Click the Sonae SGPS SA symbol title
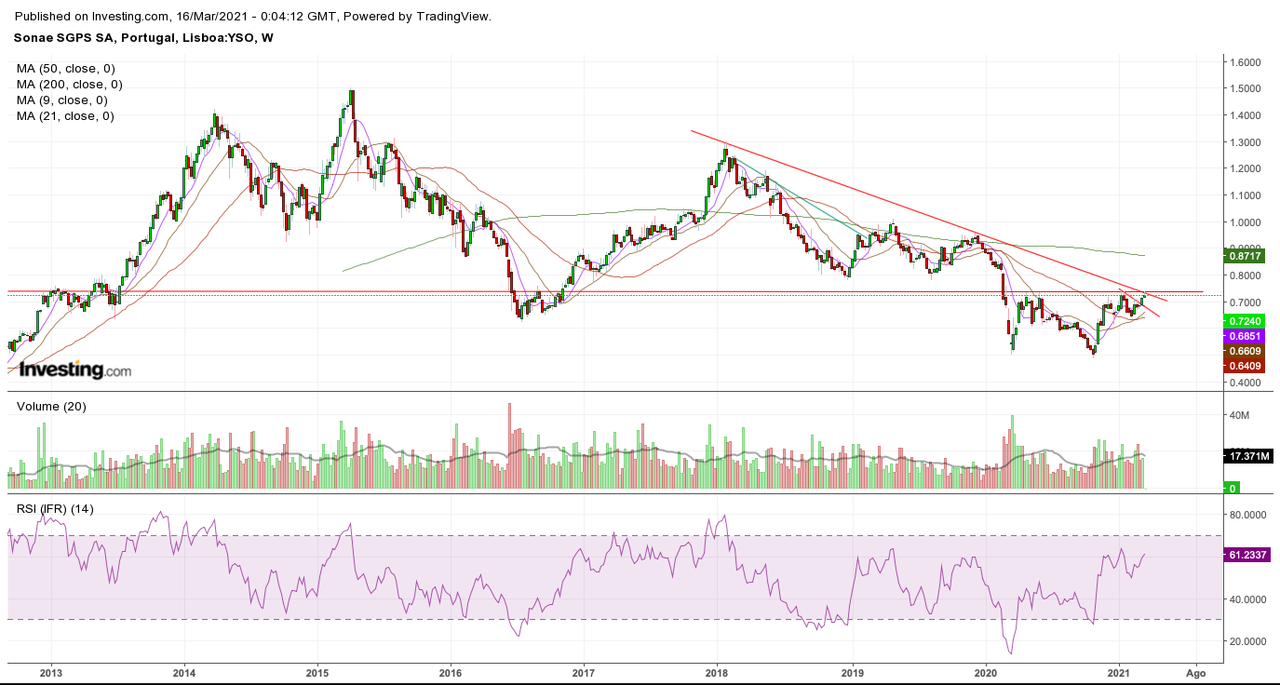The width and height of the screenshot is (1280, 685). pyautogui.click(x=145, y=38)
